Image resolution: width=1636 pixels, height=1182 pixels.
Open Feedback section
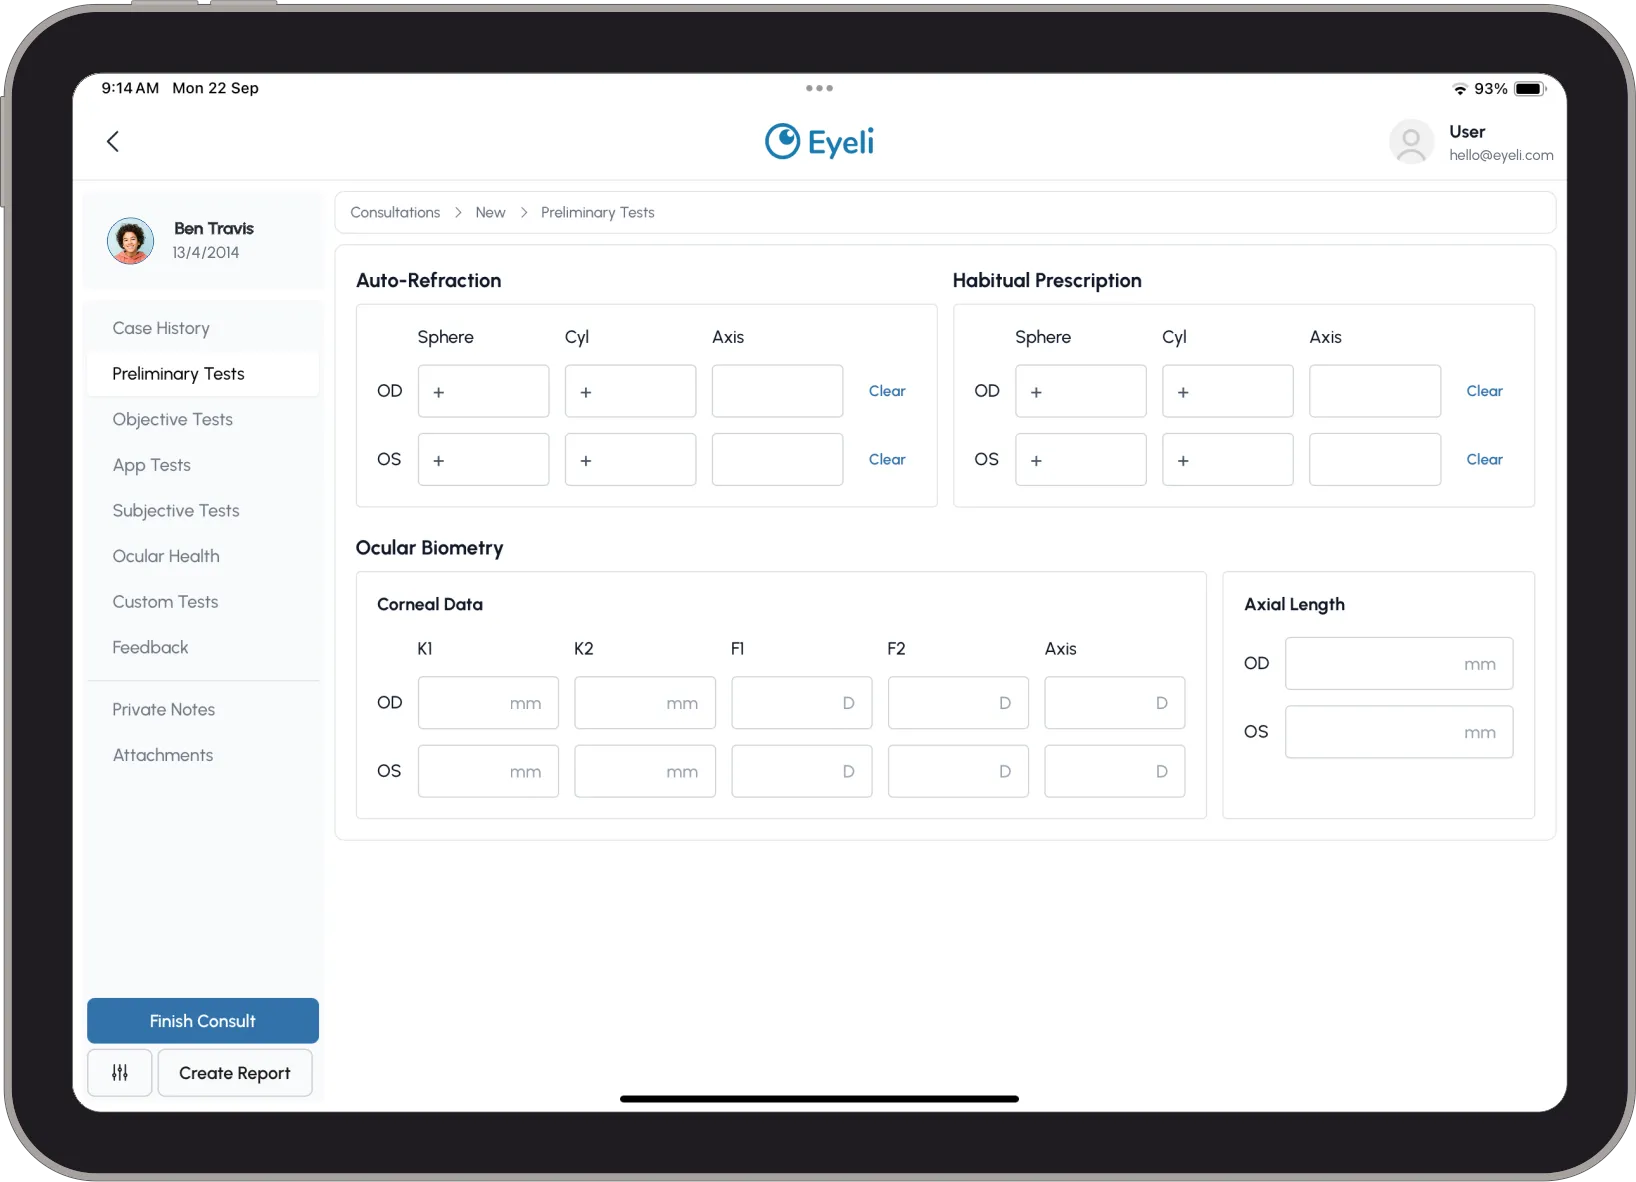click(203, 647)
